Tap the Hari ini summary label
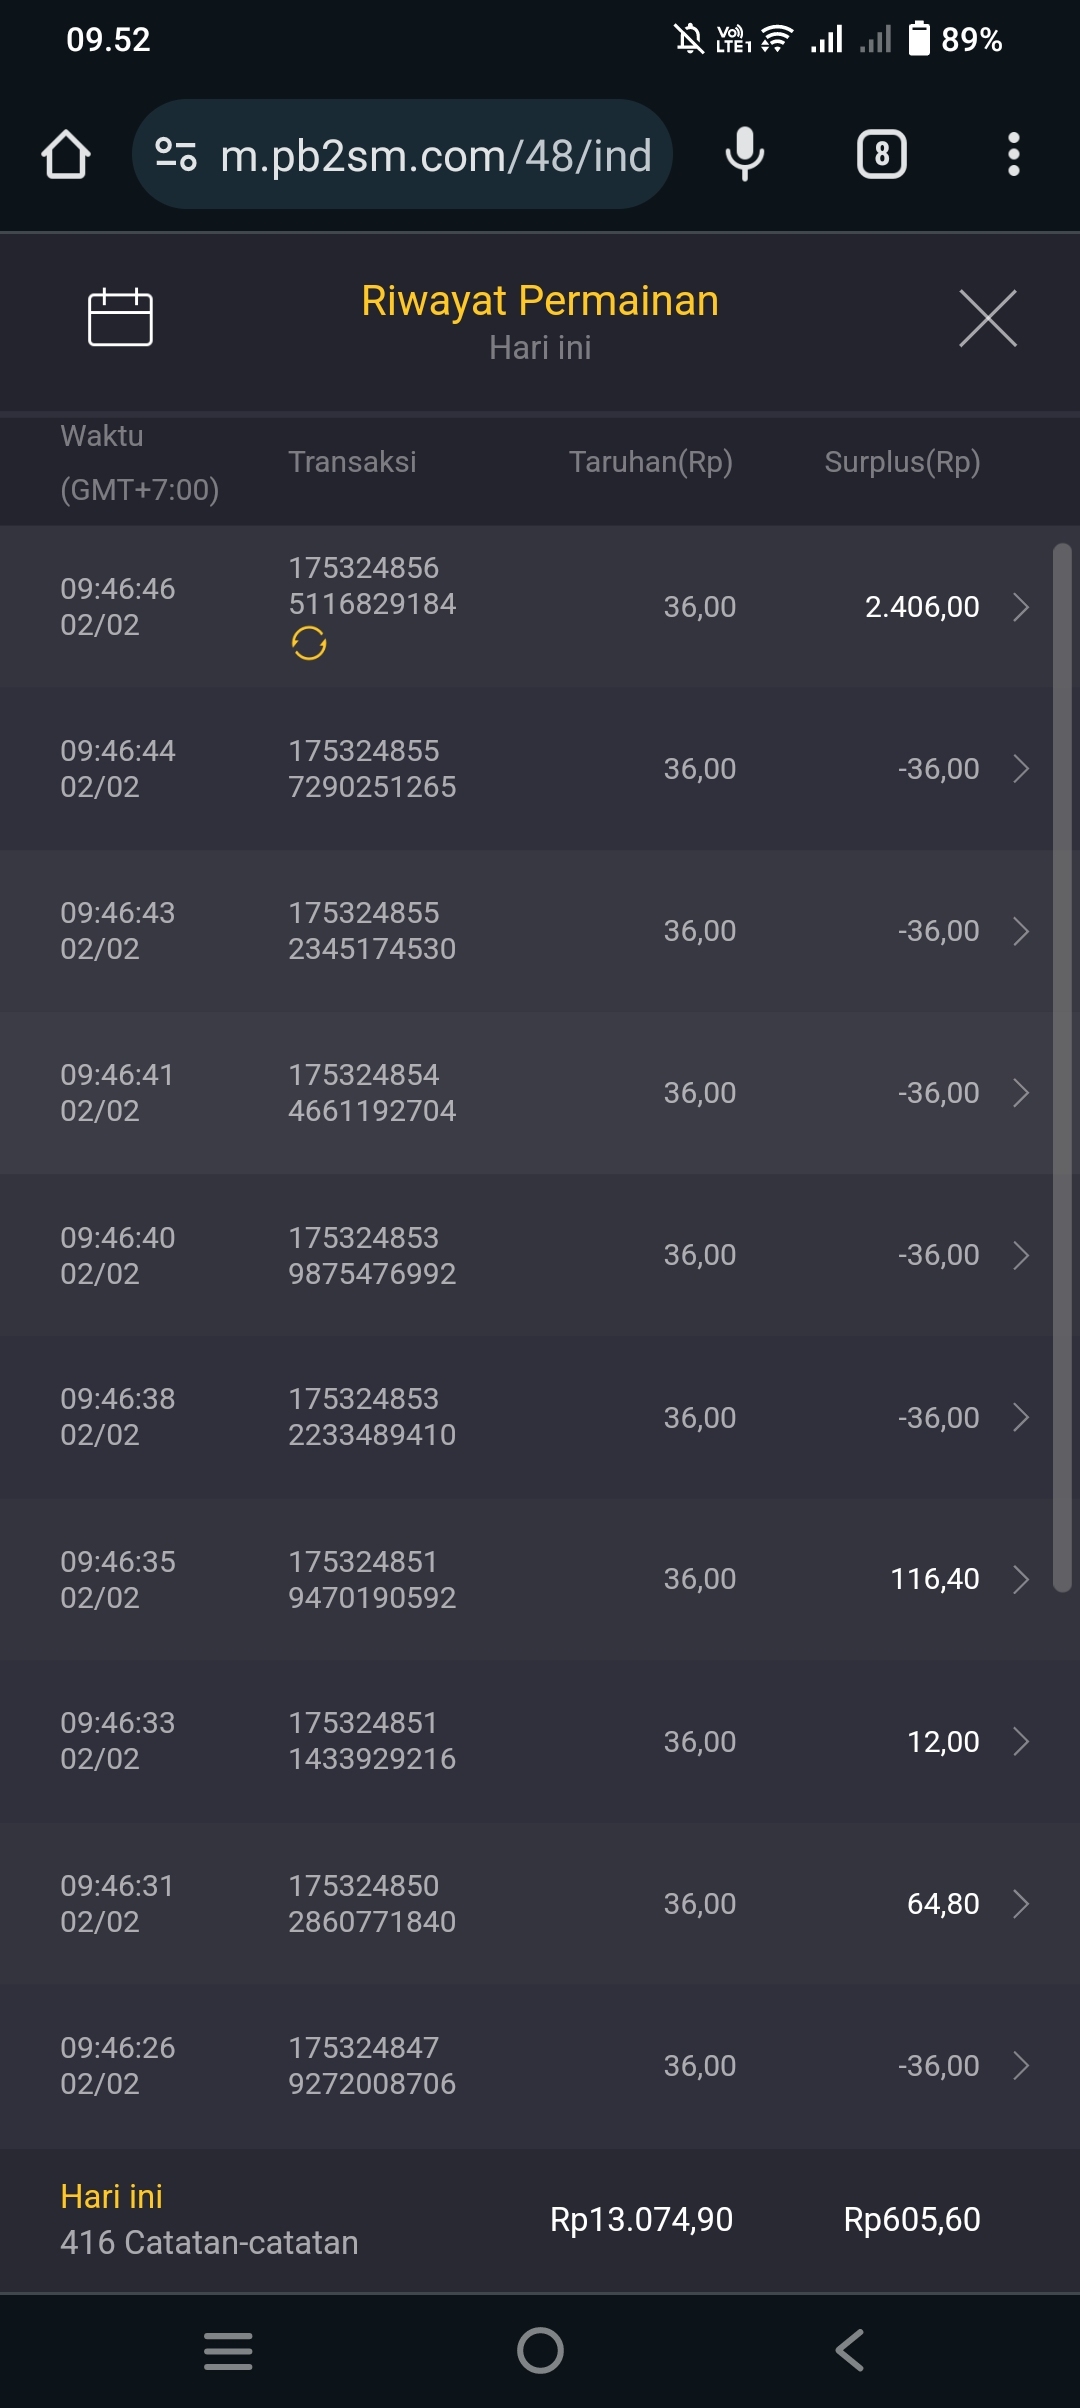 (111, 2196)
